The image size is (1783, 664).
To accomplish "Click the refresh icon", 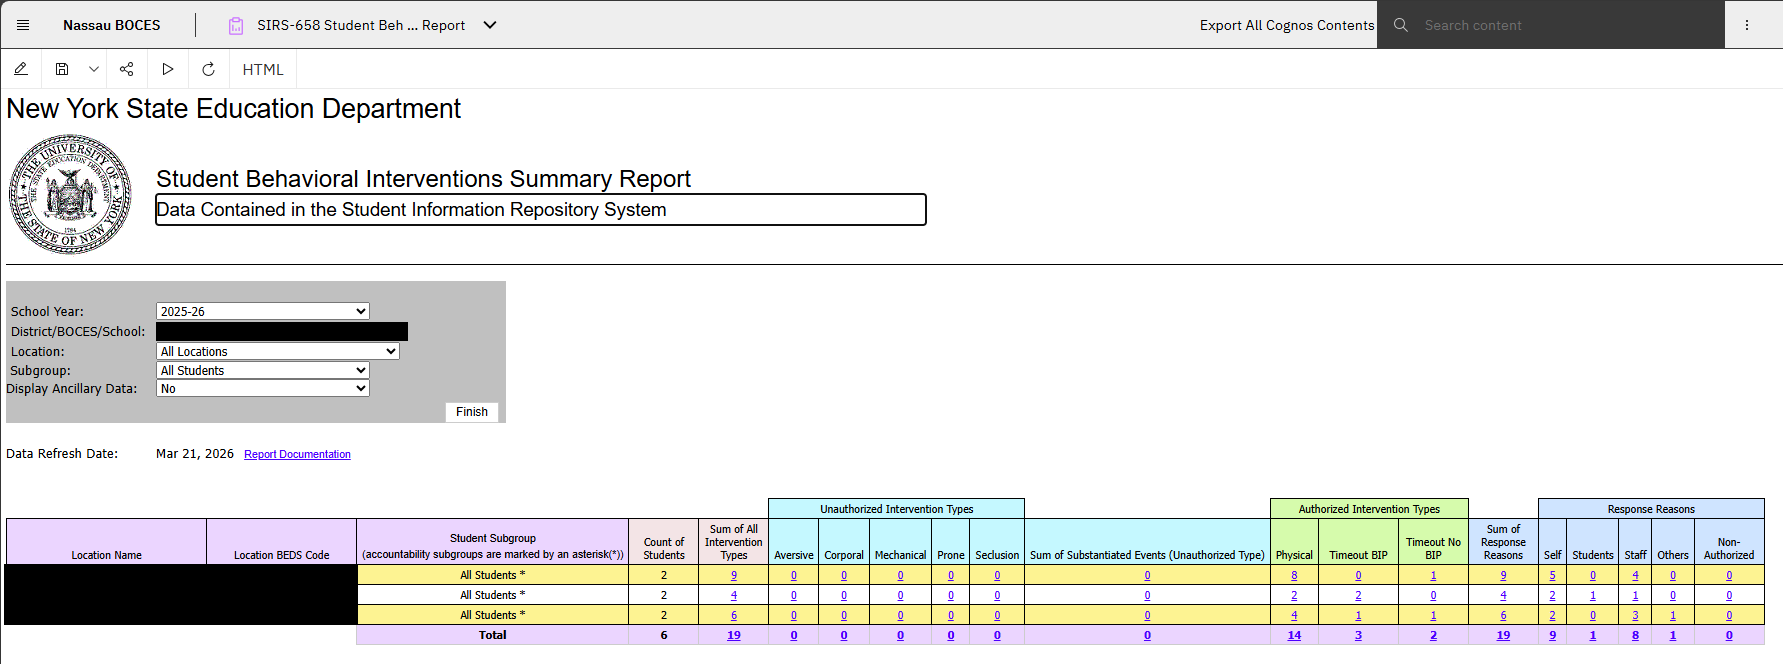I will point(208,69).
